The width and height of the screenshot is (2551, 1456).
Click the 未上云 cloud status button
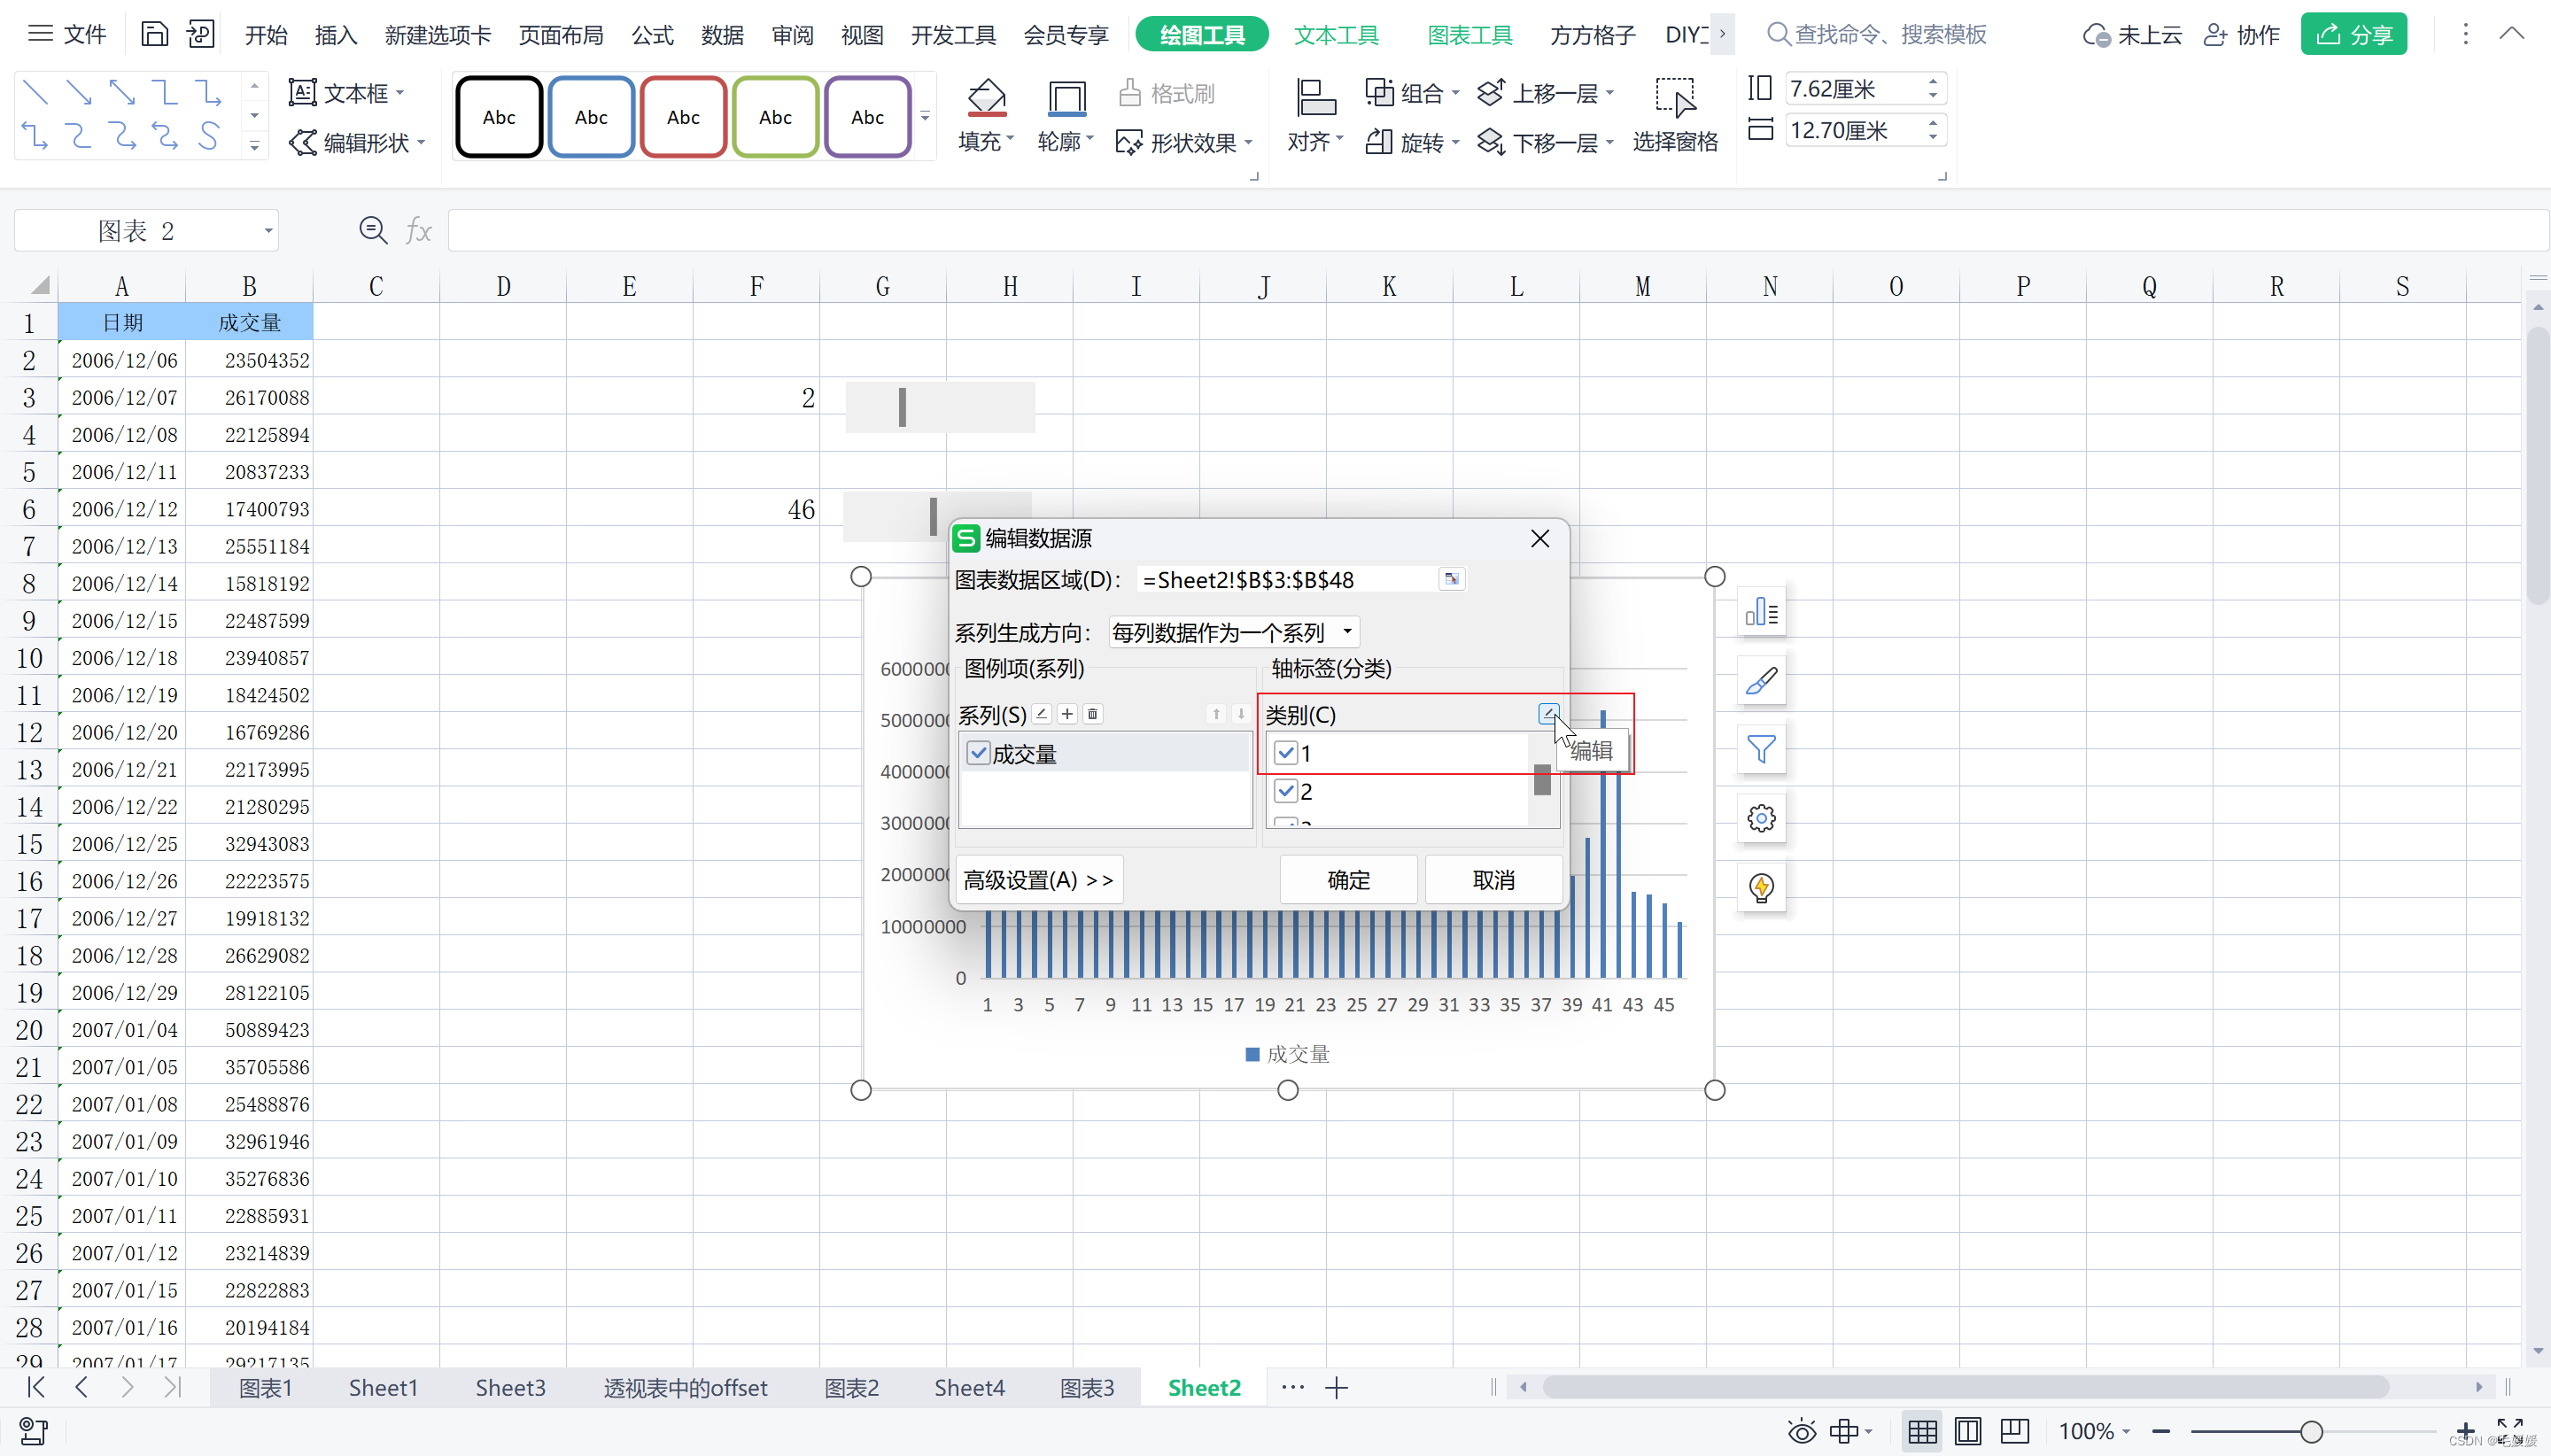[2132, 35]
